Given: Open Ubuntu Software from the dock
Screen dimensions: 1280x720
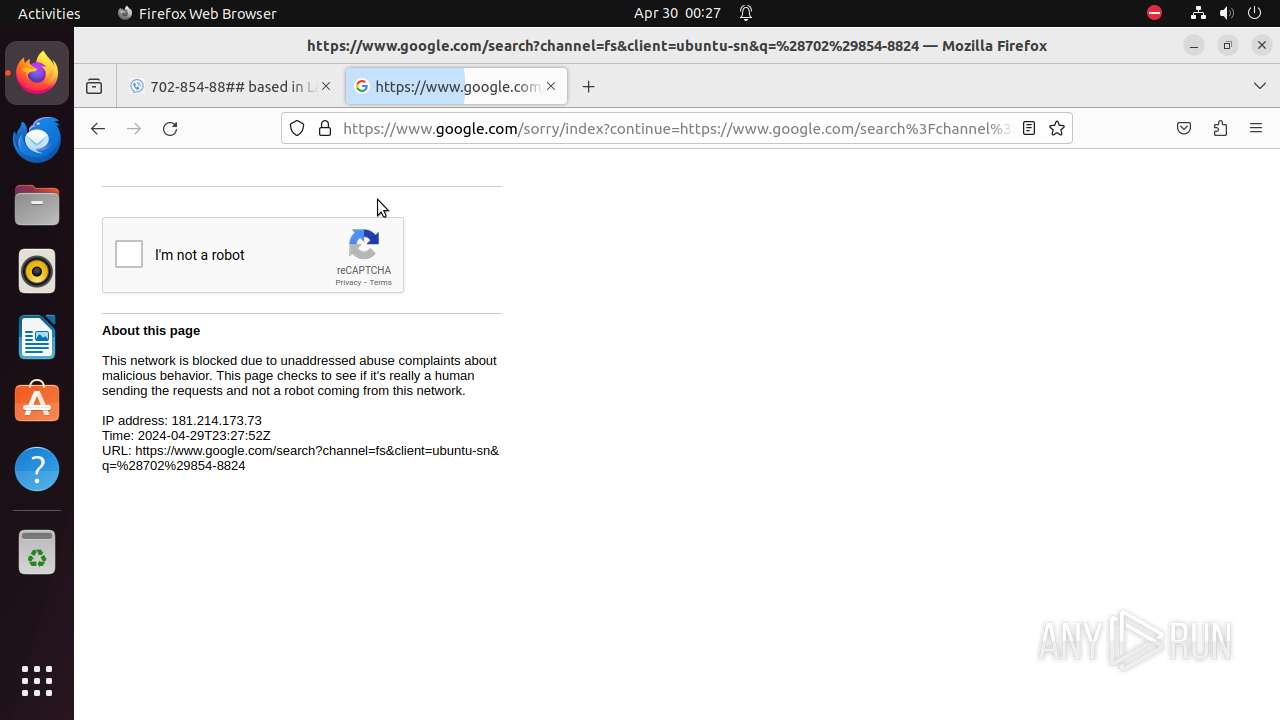Looking at the screenshot, I should click(37, 403).
